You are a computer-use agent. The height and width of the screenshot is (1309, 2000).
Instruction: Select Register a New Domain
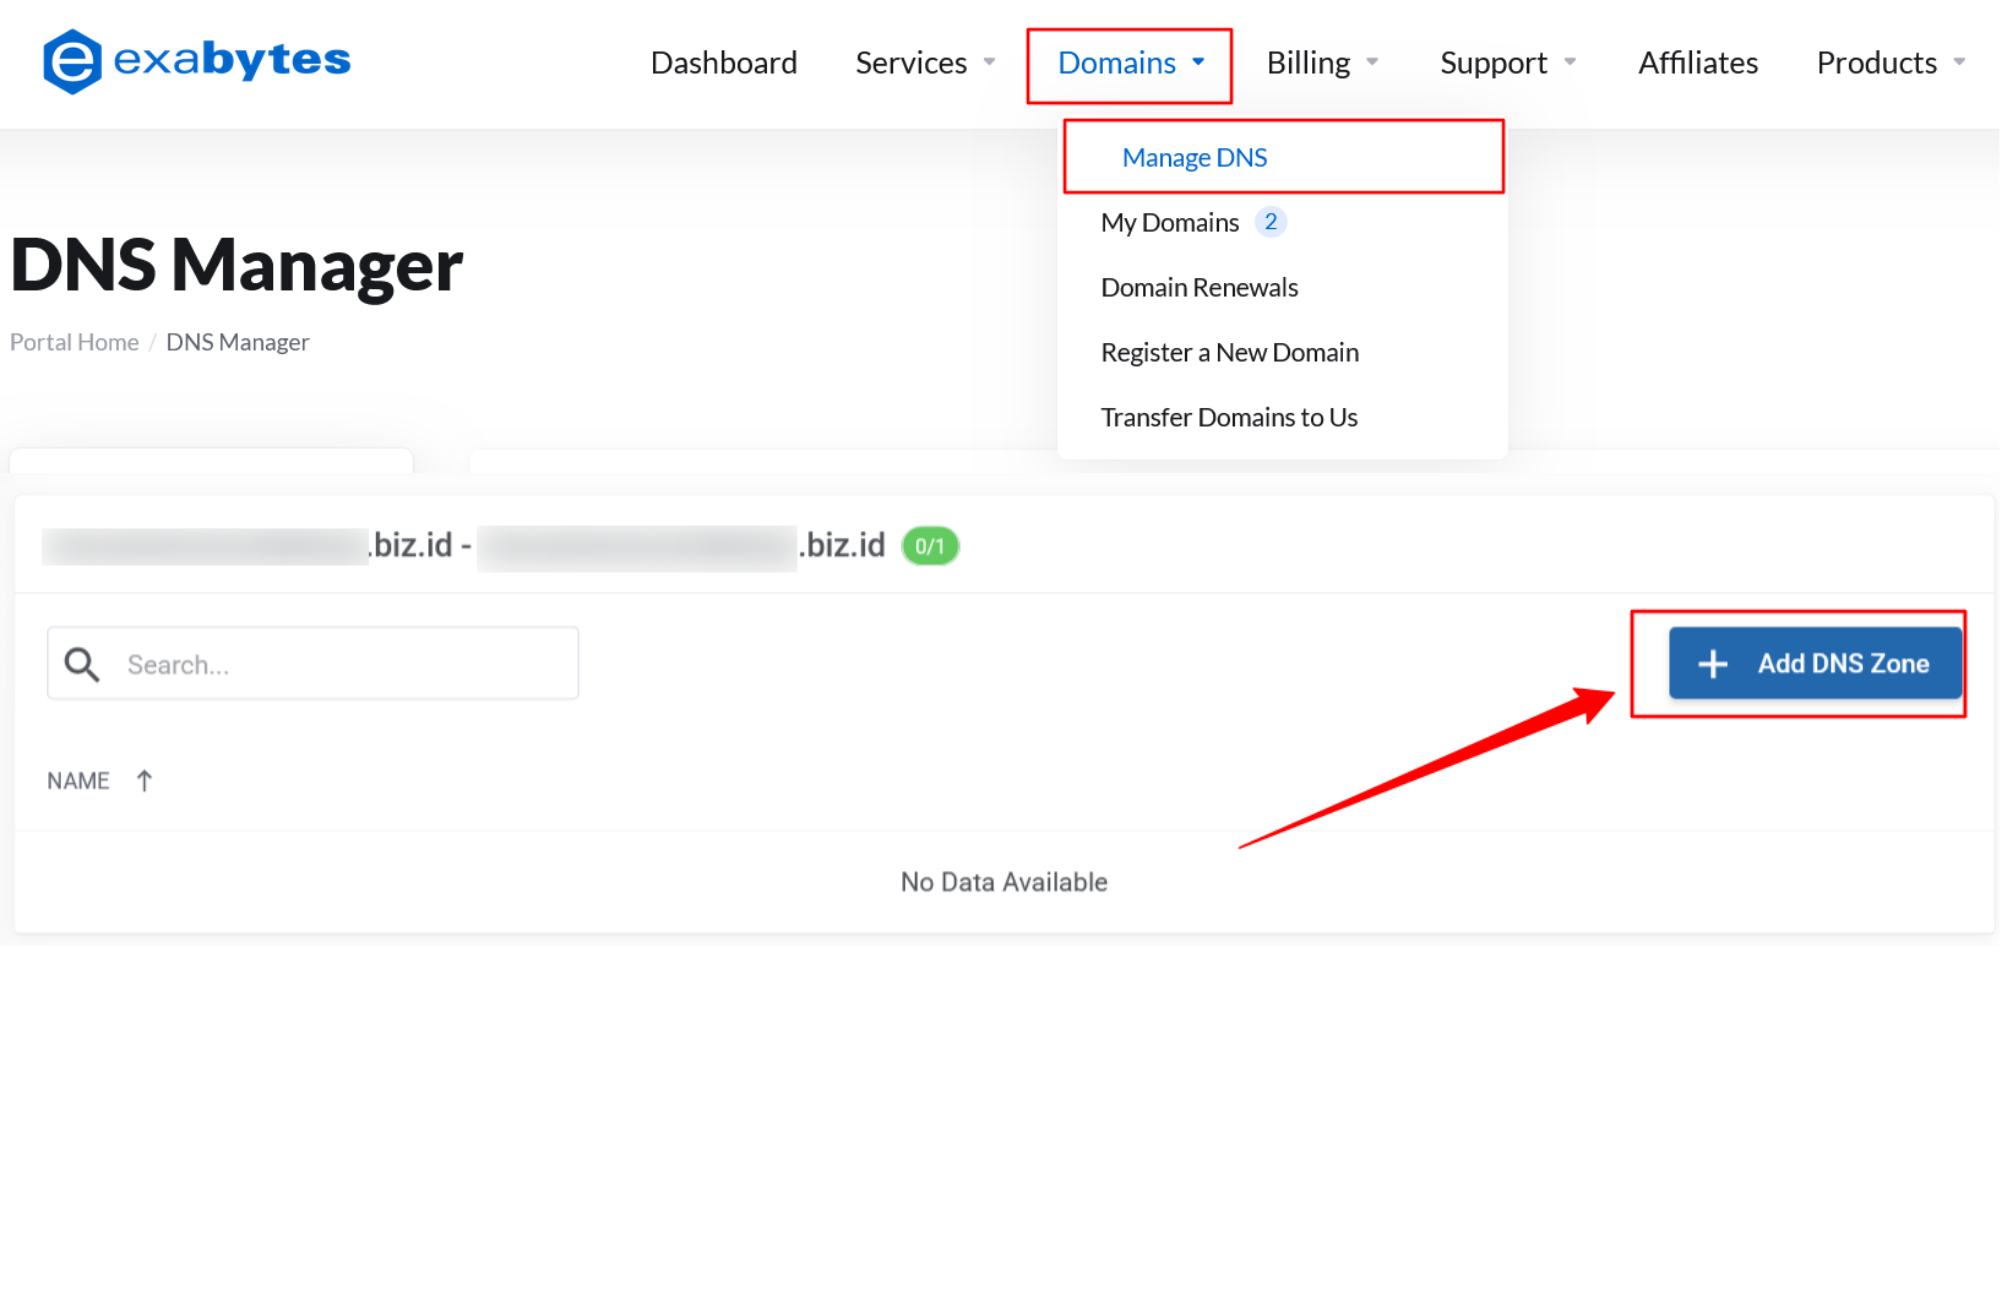point(1229,353)
